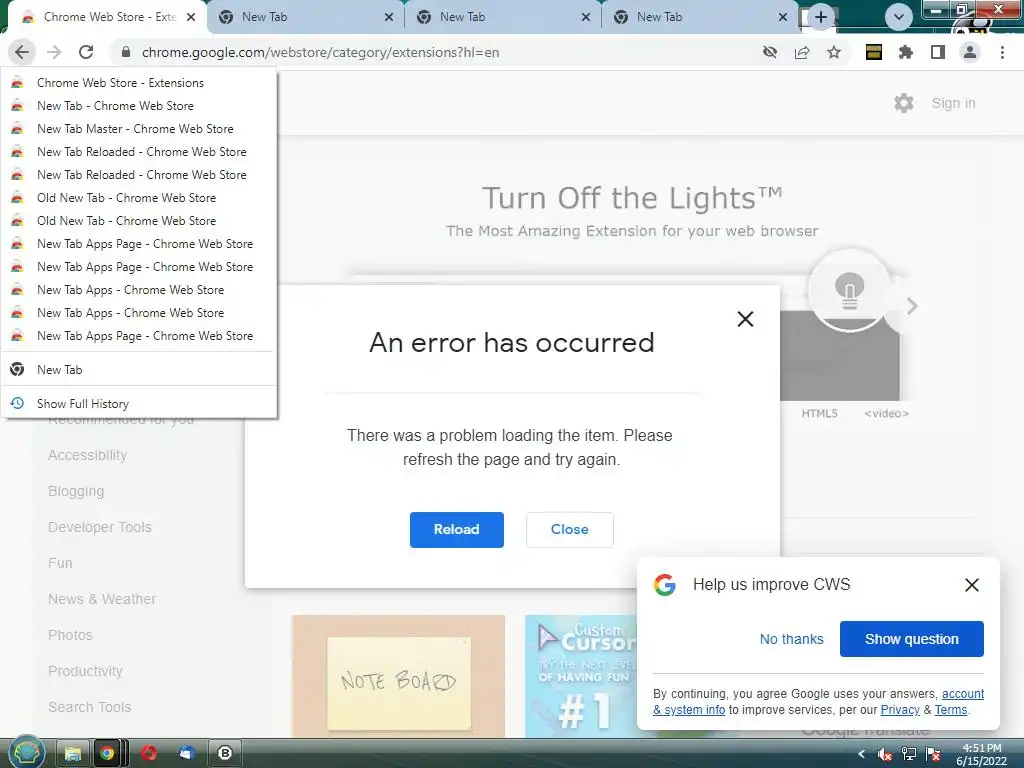Click the browser Back arrow button

tap(22, 52)
